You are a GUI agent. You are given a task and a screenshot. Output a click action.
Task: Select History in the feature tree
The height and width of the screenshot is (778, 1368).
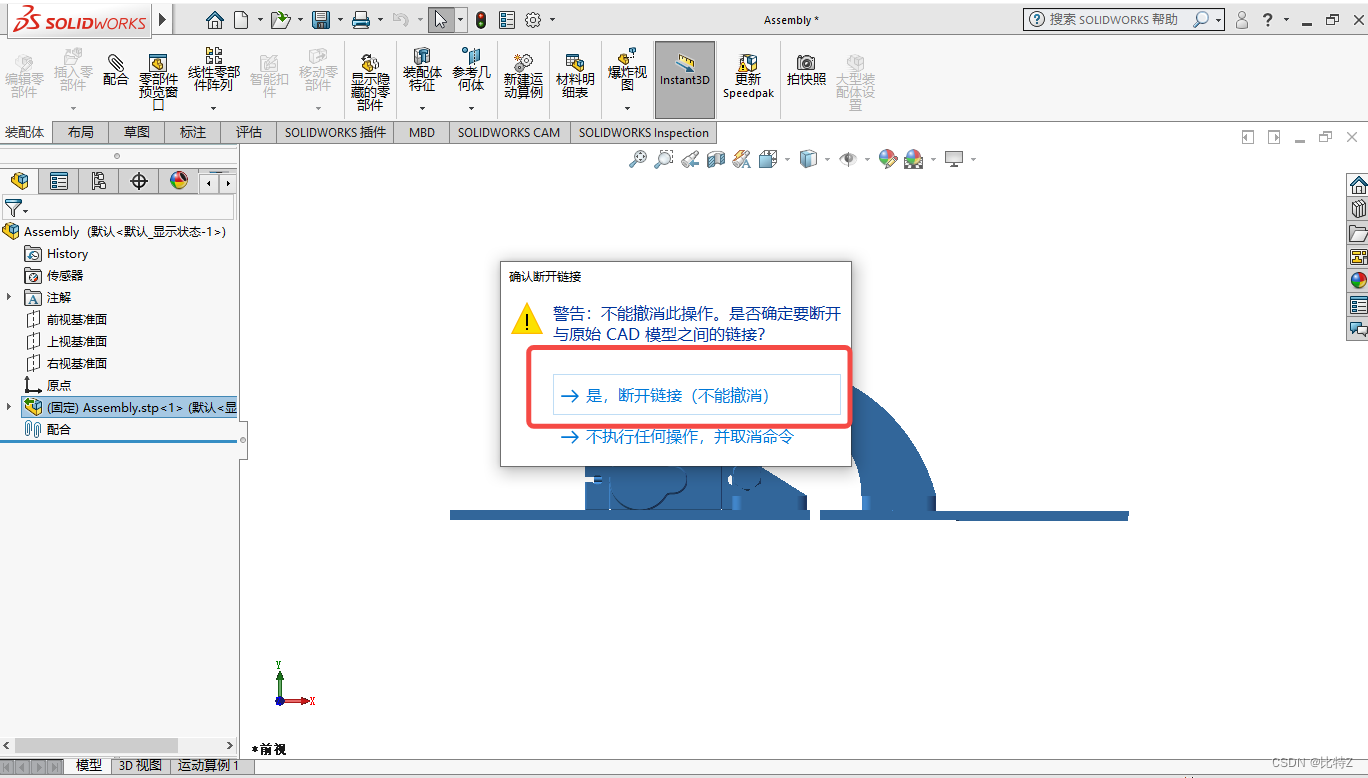click(67, 253)
